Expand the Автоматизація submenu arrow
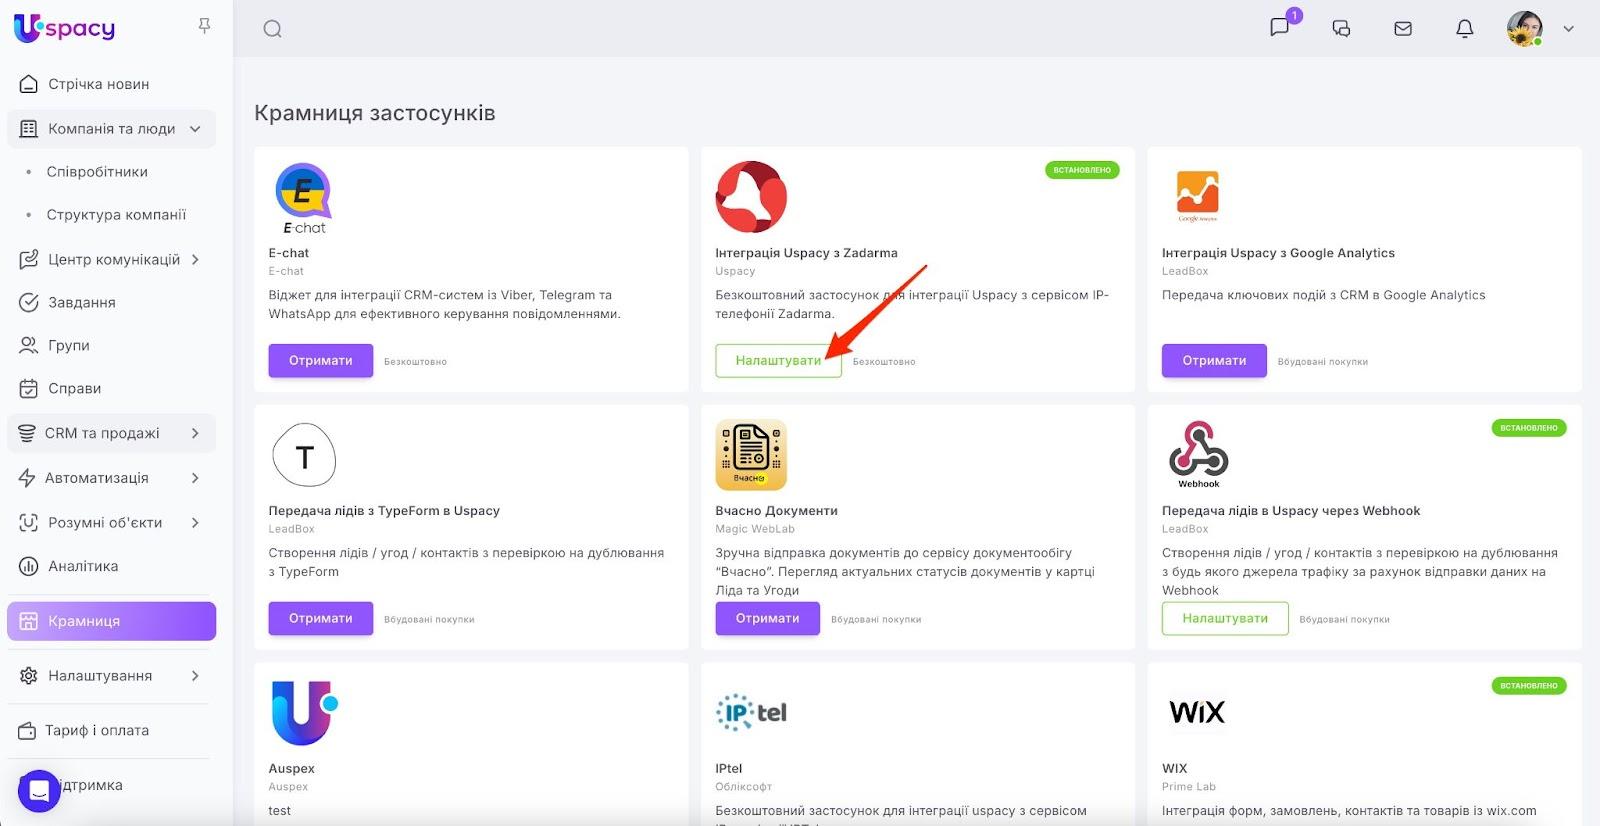 195,478
